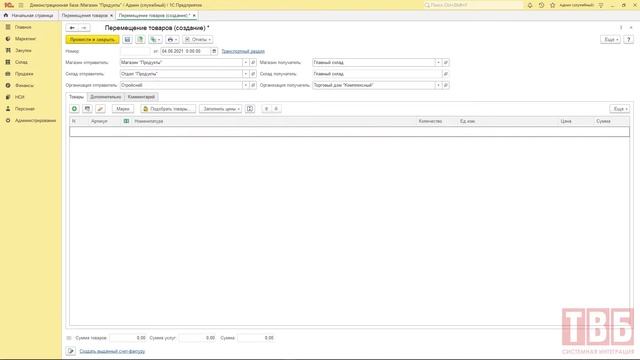
Task: Expand the Склад отправитель dropdown arrow
Action: [246, 74]
